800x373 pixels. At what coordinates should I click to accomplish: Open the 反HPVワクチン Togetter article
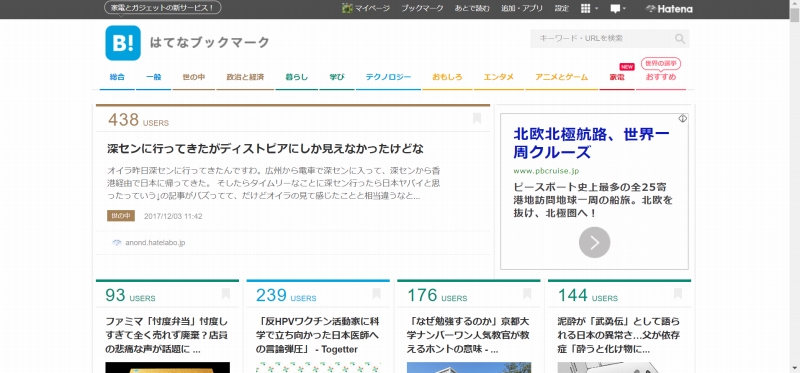coord(317,336)
